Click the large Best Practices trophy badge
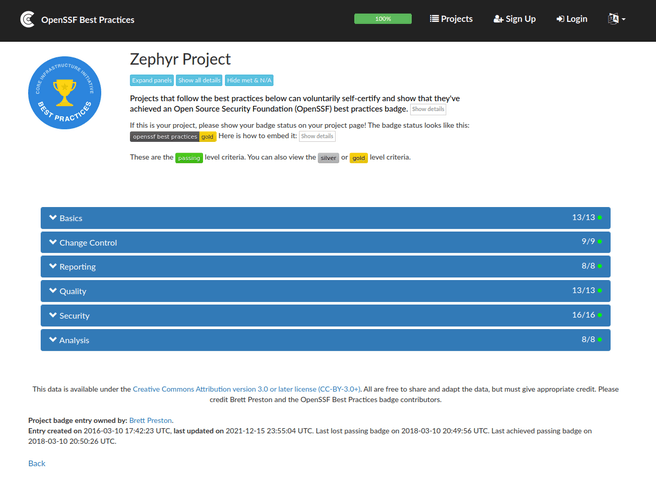This screenshot has height=485, width=656. pyautogui.click(x=64, y=93)
